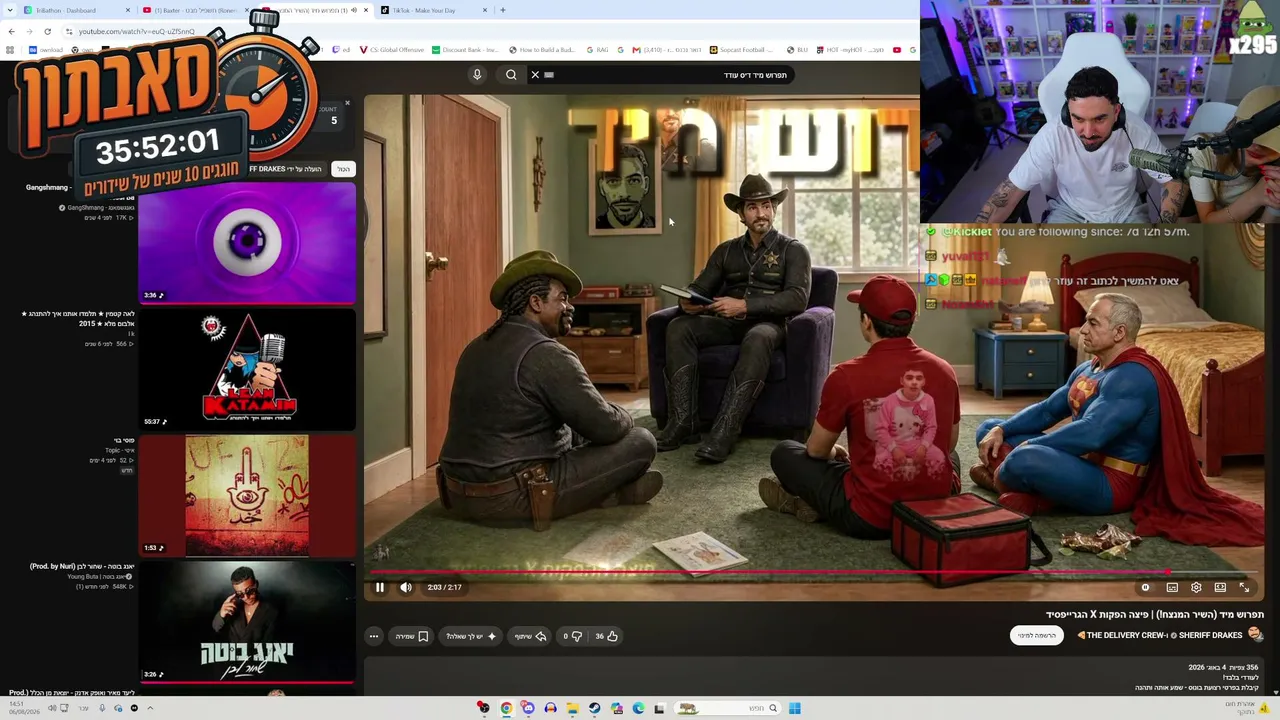Open the tab search dropdown arrow
The height and width of the screenshot is (720, 1280).
(10, 10)
